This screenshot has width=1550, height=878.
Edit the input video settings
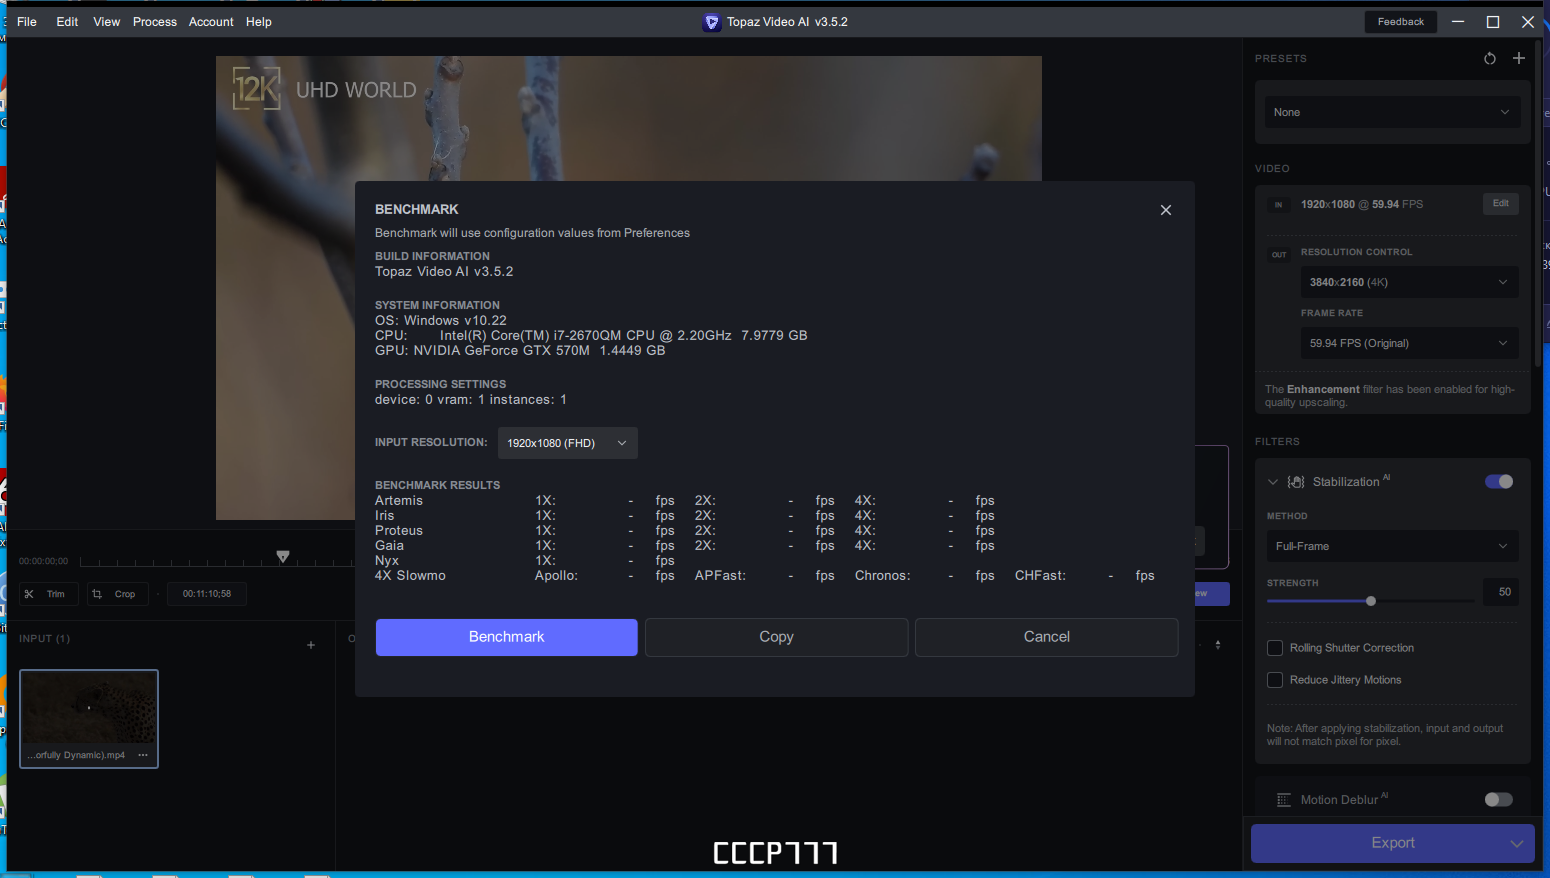[1500, 204]
